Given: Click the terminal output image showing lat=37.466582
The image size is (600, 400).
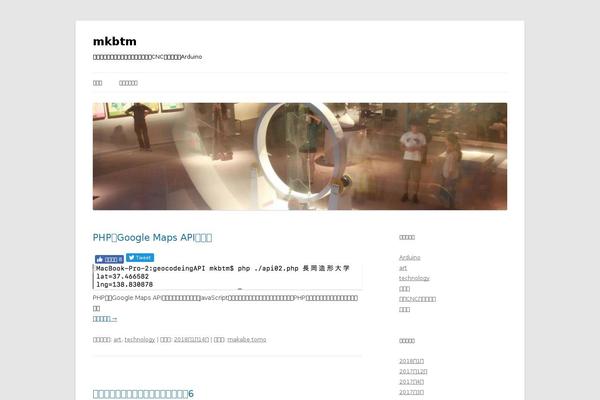Looking at the screenshot, I should pyautogui.click(x=228, y=276).
